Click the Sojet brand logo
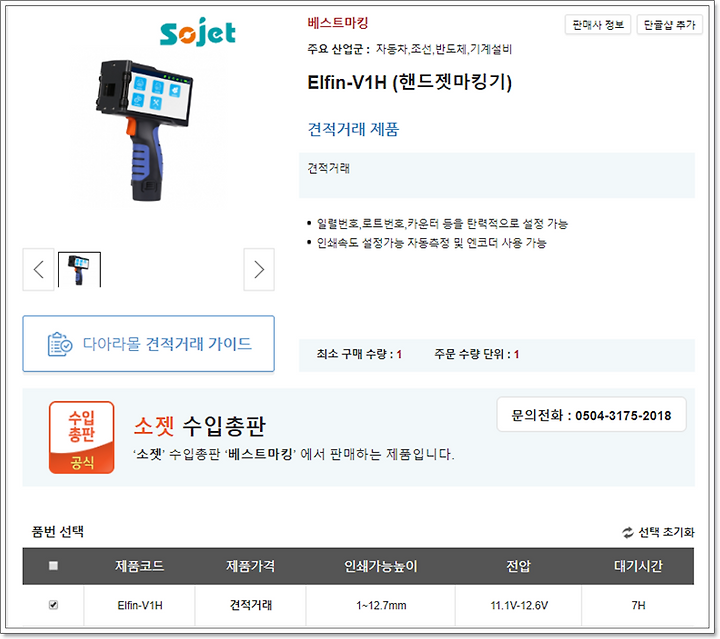 [x=197, y=32]
